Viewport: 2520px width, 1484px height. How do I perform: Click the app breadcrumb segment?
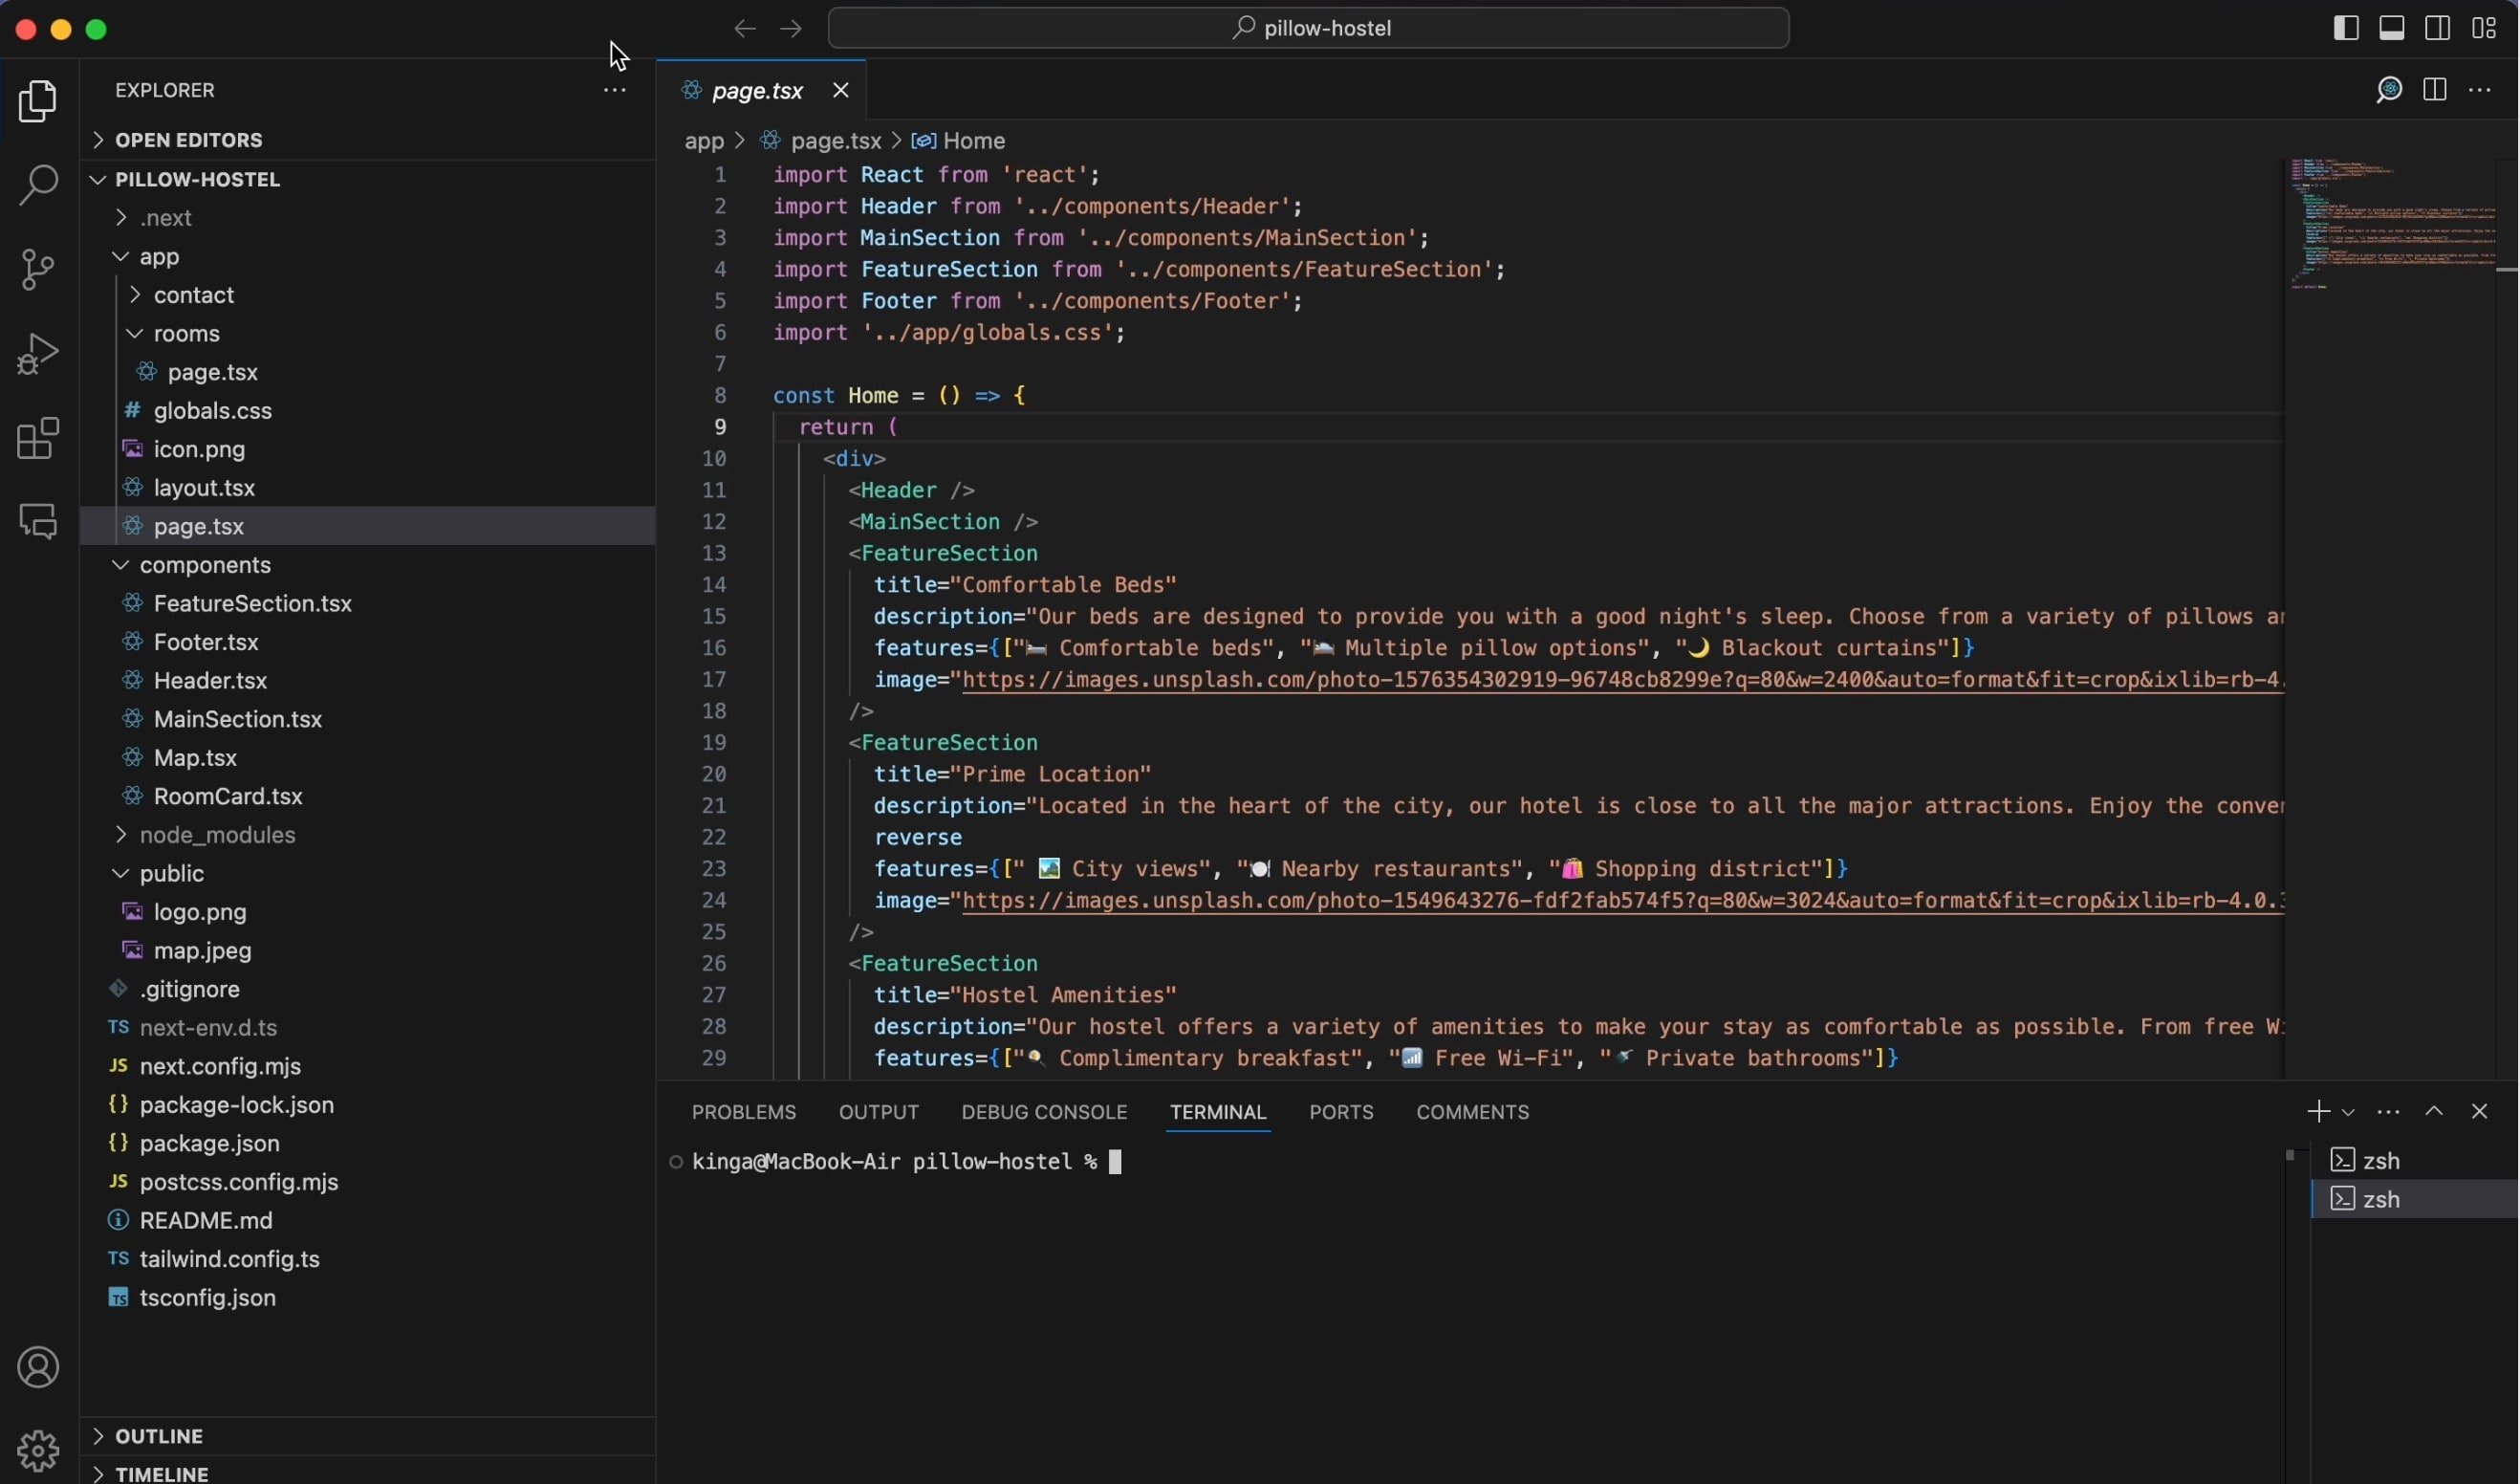point(703,141)
